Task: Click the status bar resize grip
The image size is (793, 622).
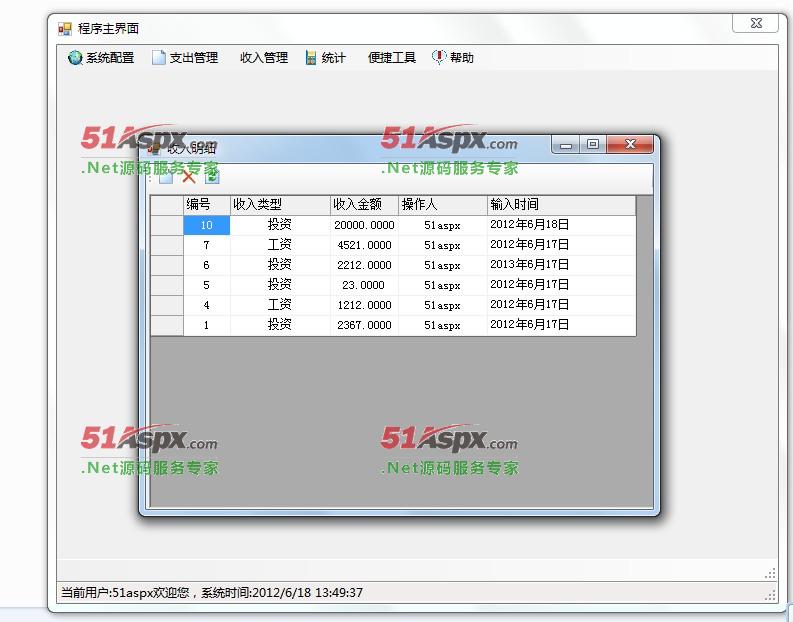Action: pyautogui.click(x=770, y=596)
